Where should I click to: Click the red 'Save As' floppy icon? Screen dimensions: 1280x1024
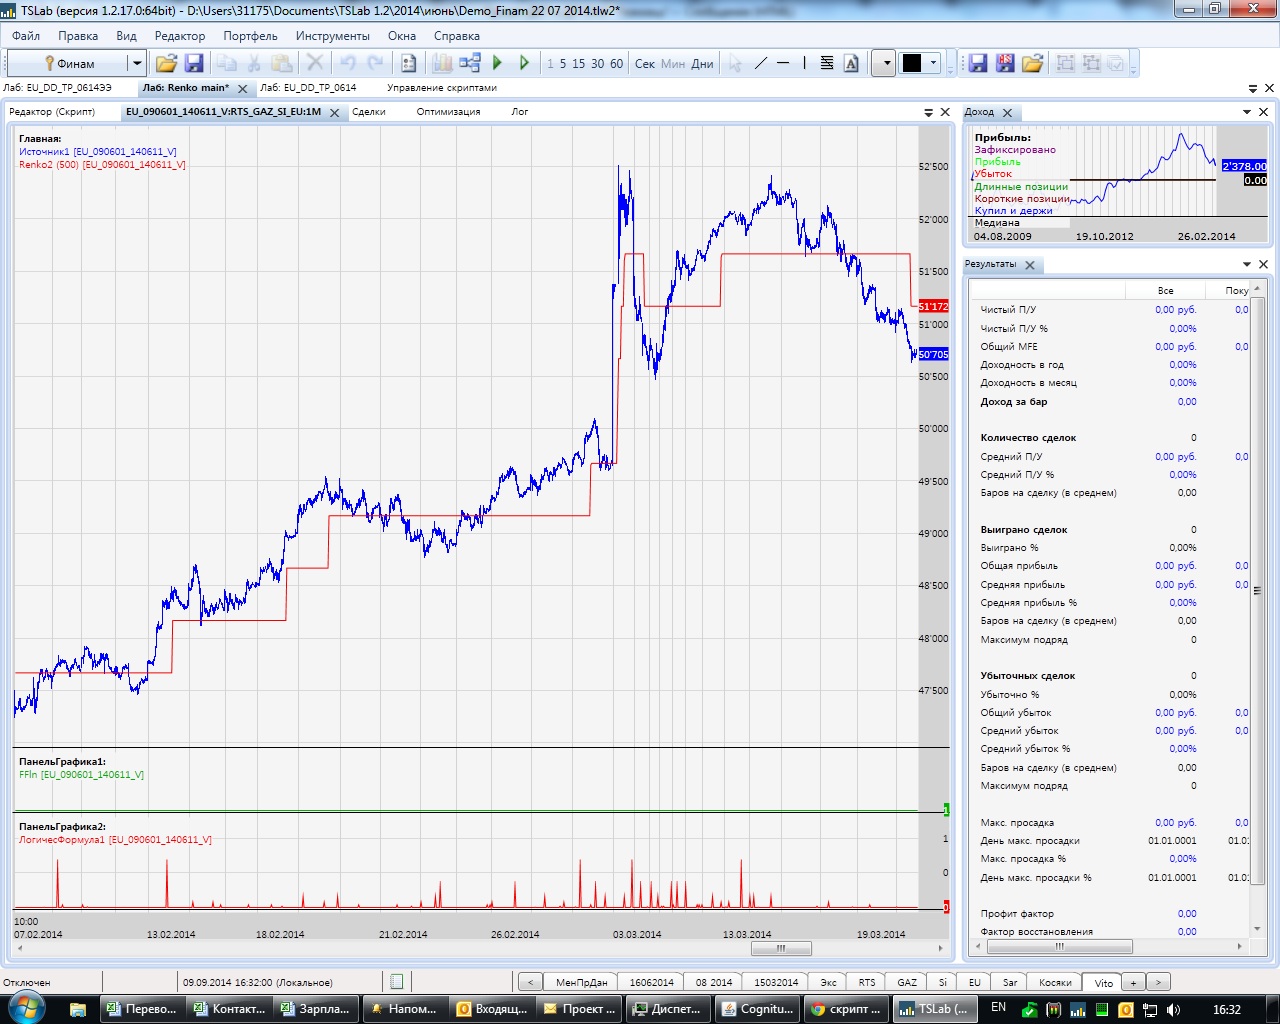[1005, 63]
